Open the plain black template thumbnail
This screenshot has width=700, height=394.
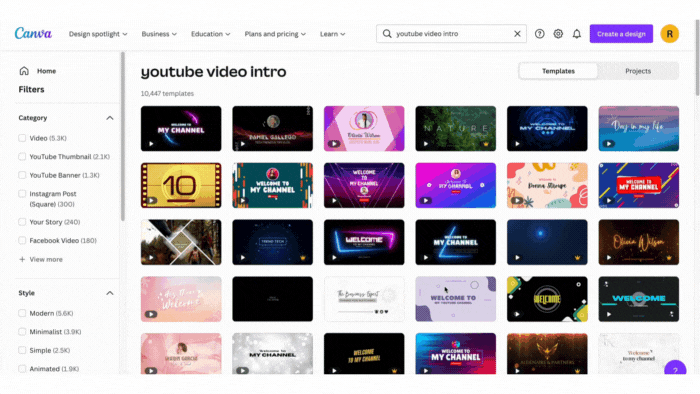[x=272, y=299]
